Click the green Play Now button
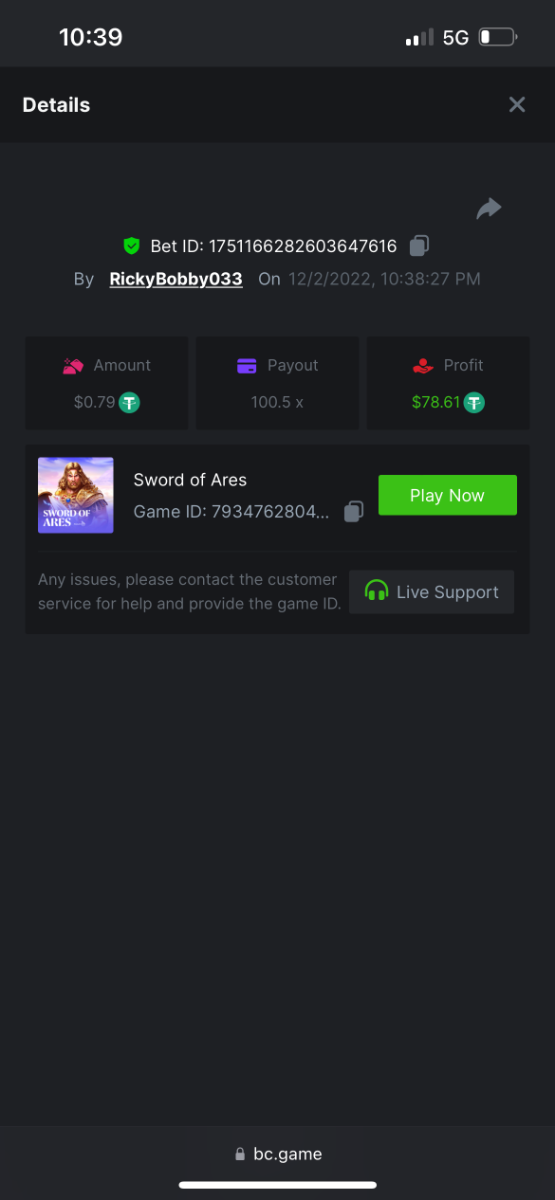This screenshot has height=1200, width=555. coord(447,495)
